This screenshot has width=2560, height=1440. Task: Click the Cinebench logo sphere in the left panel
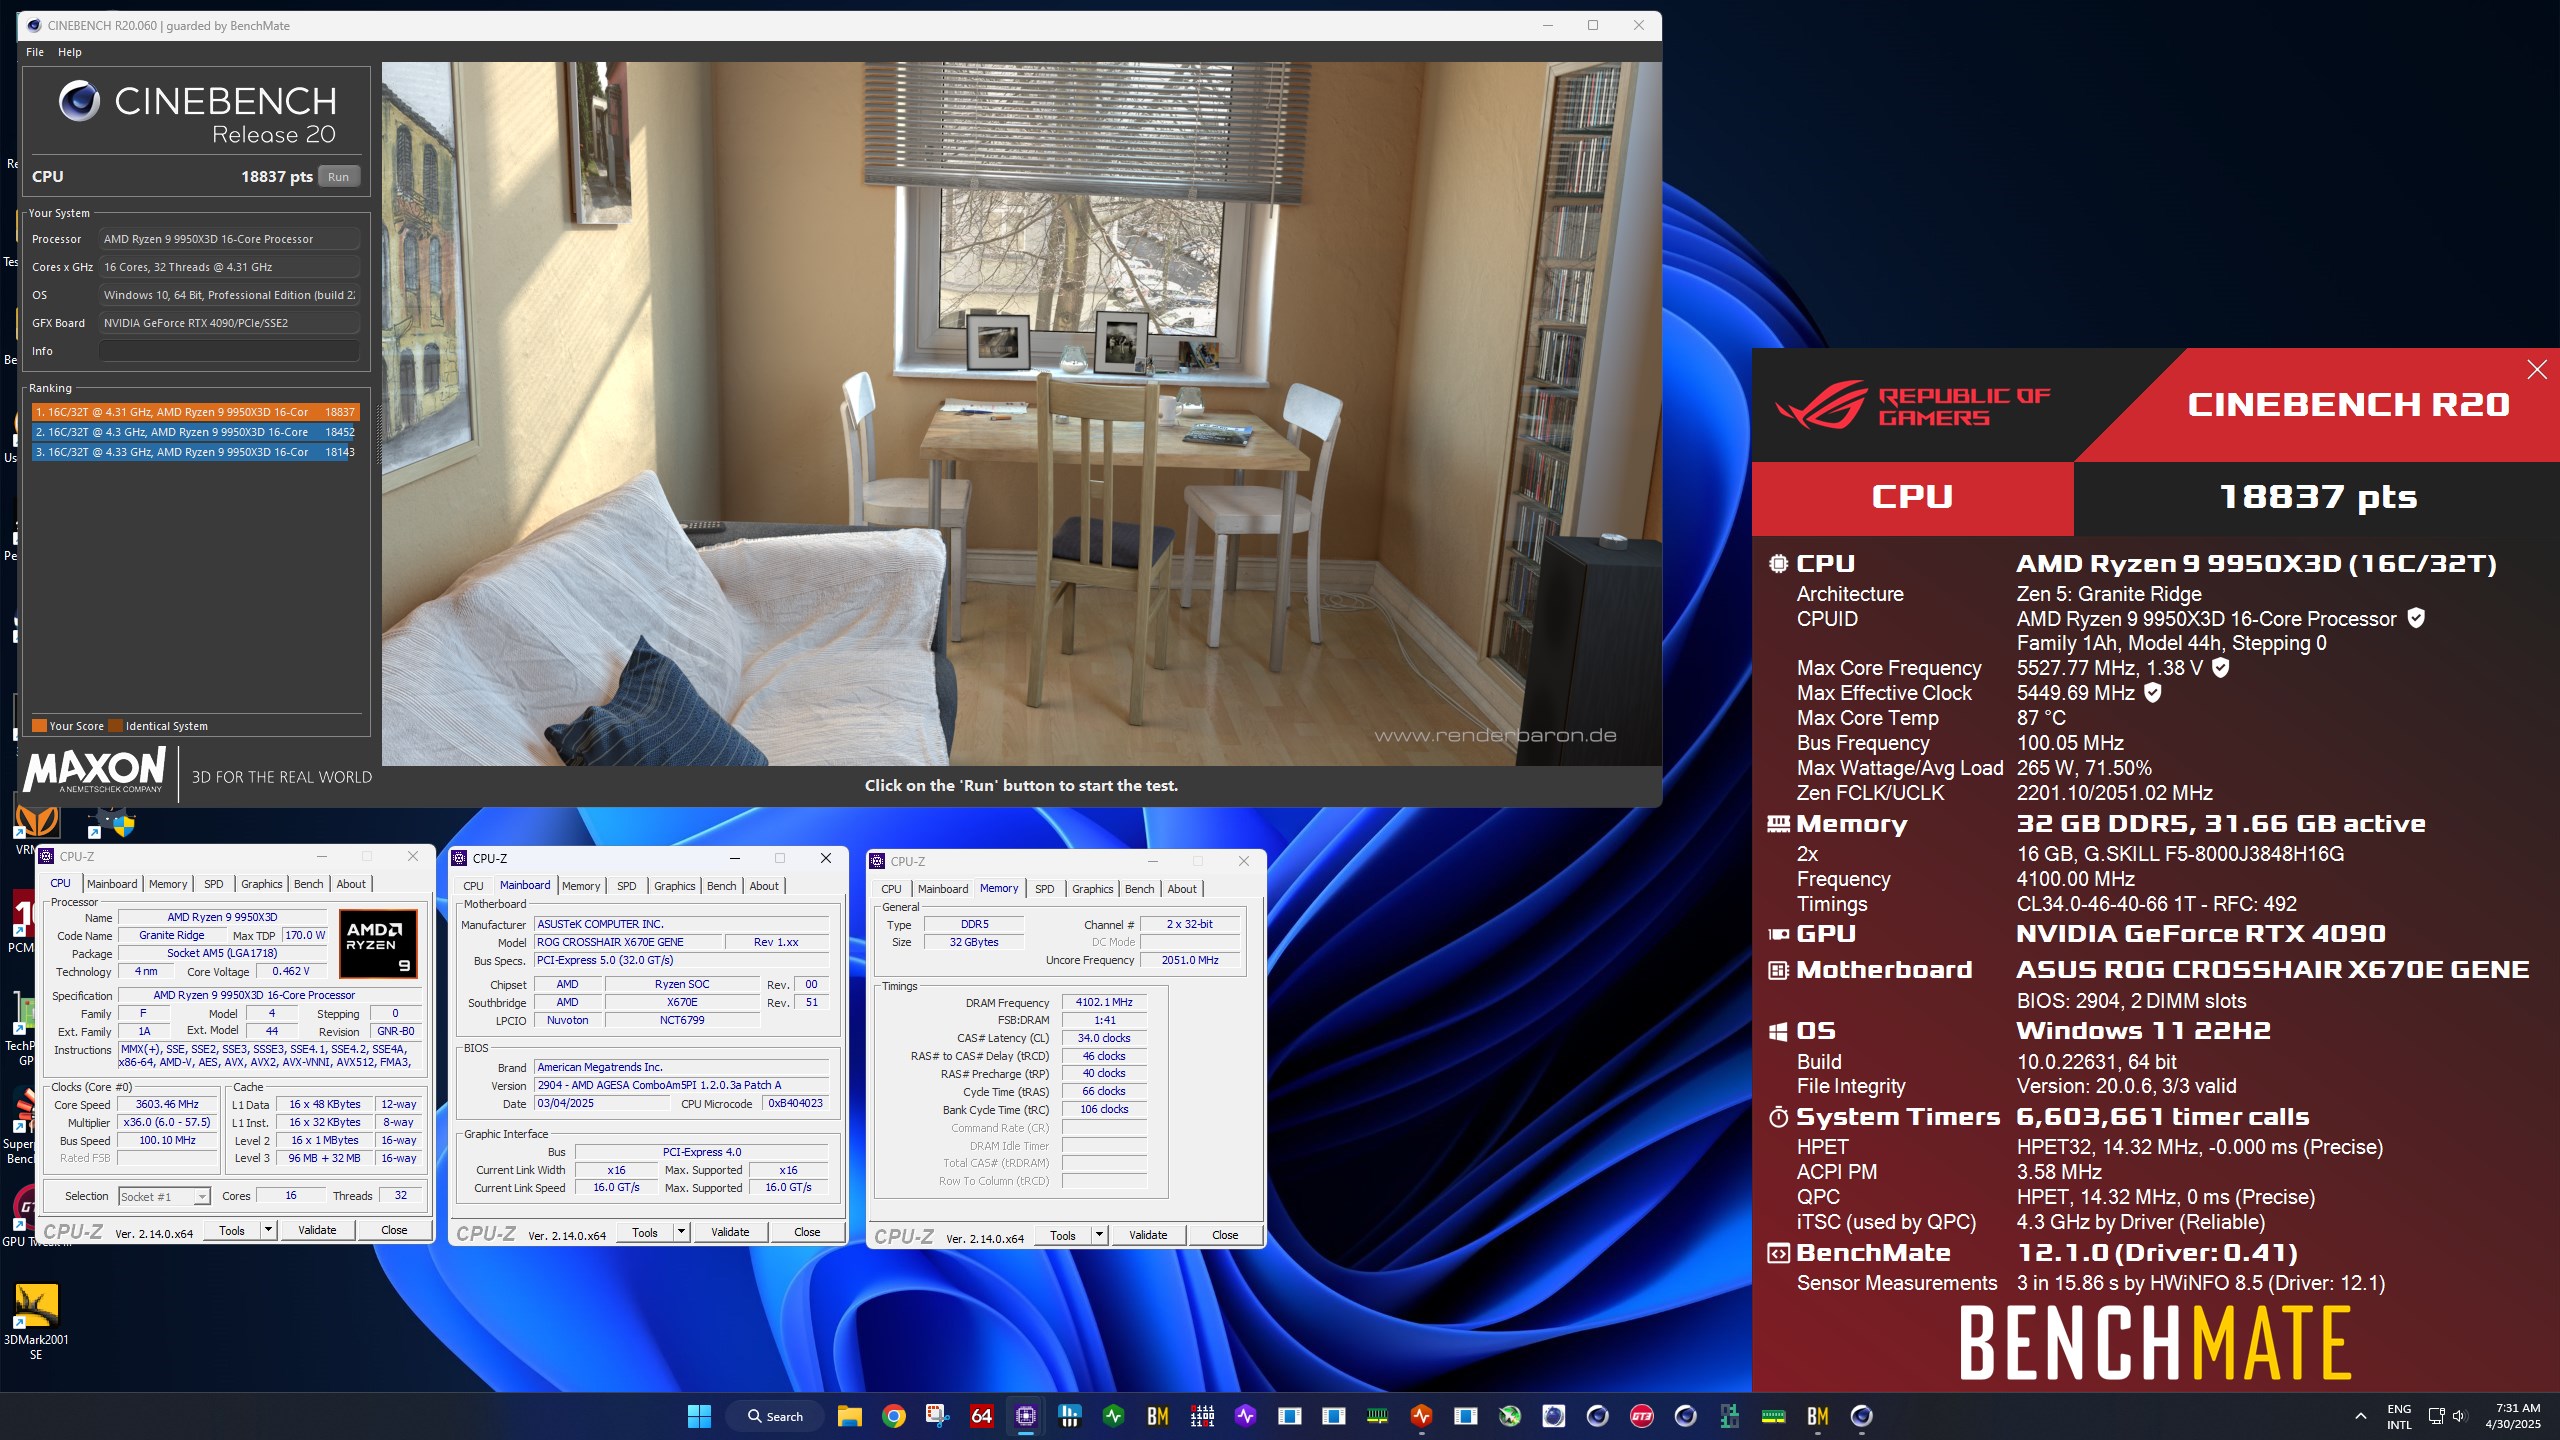79,101
